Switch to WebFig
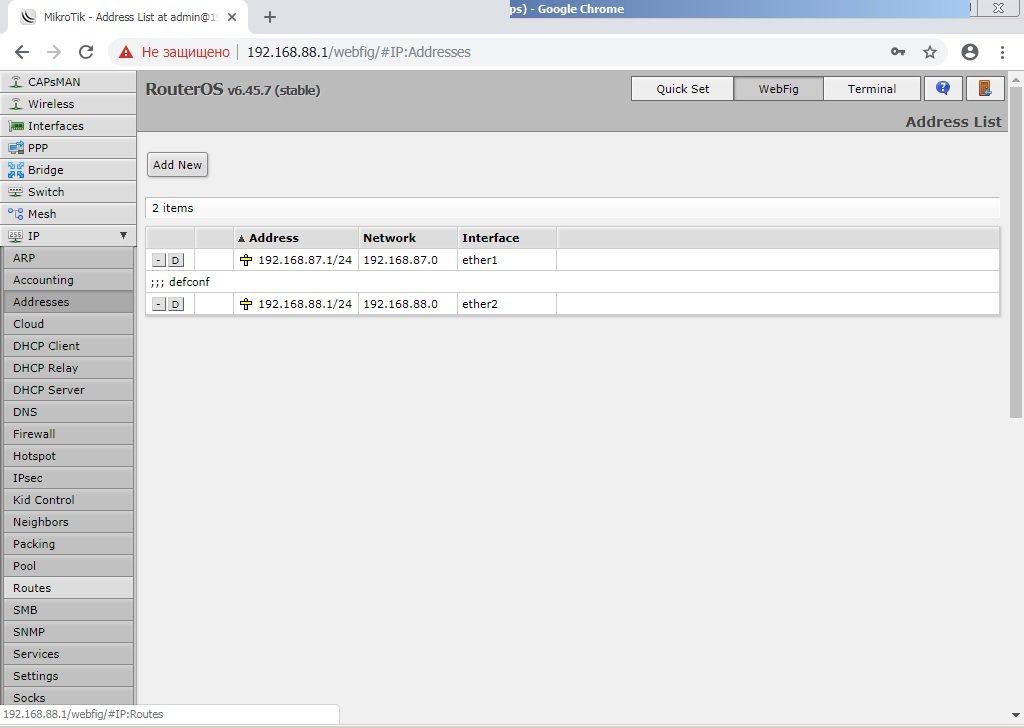The width and height of the screenshot is (1024, 728). (778, 89)
